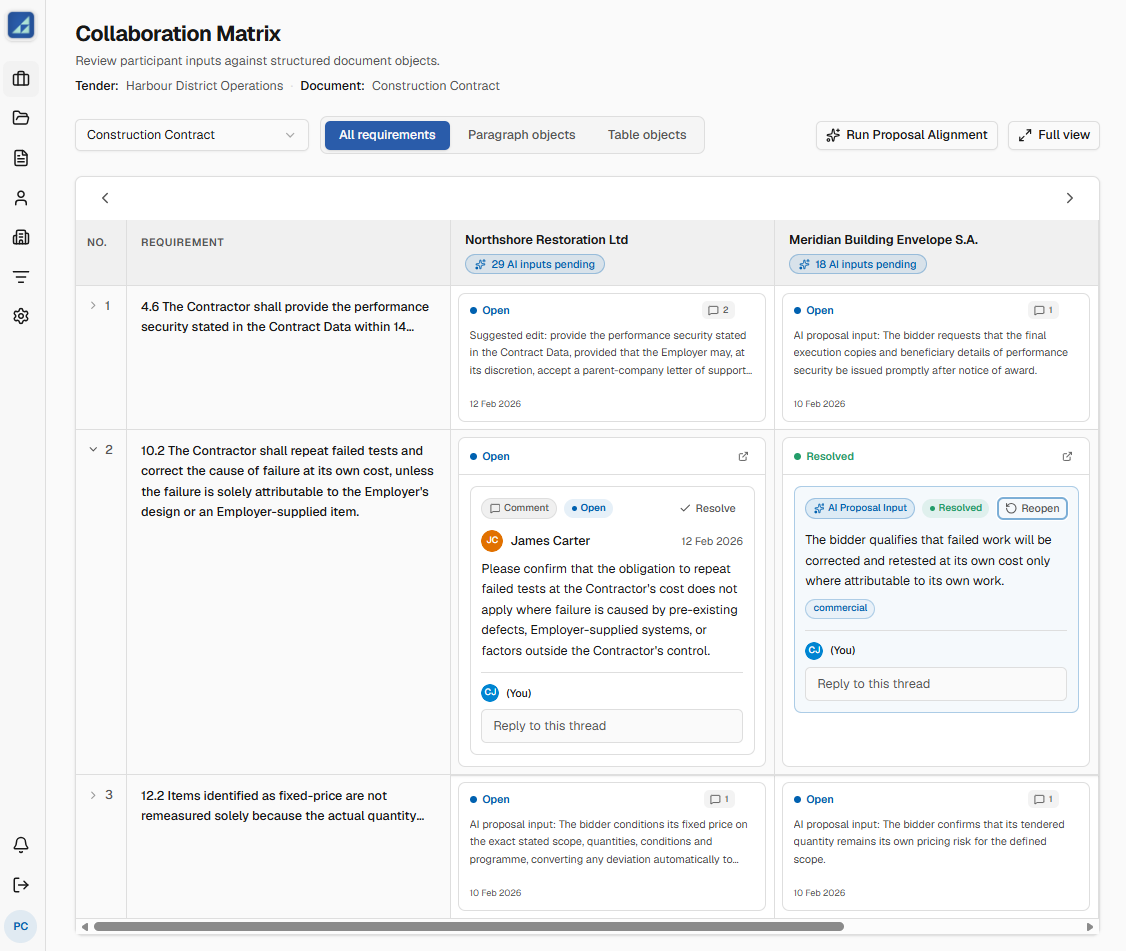Switch to Table objects tab
The image size is (1126, 951).
[646, 135]
